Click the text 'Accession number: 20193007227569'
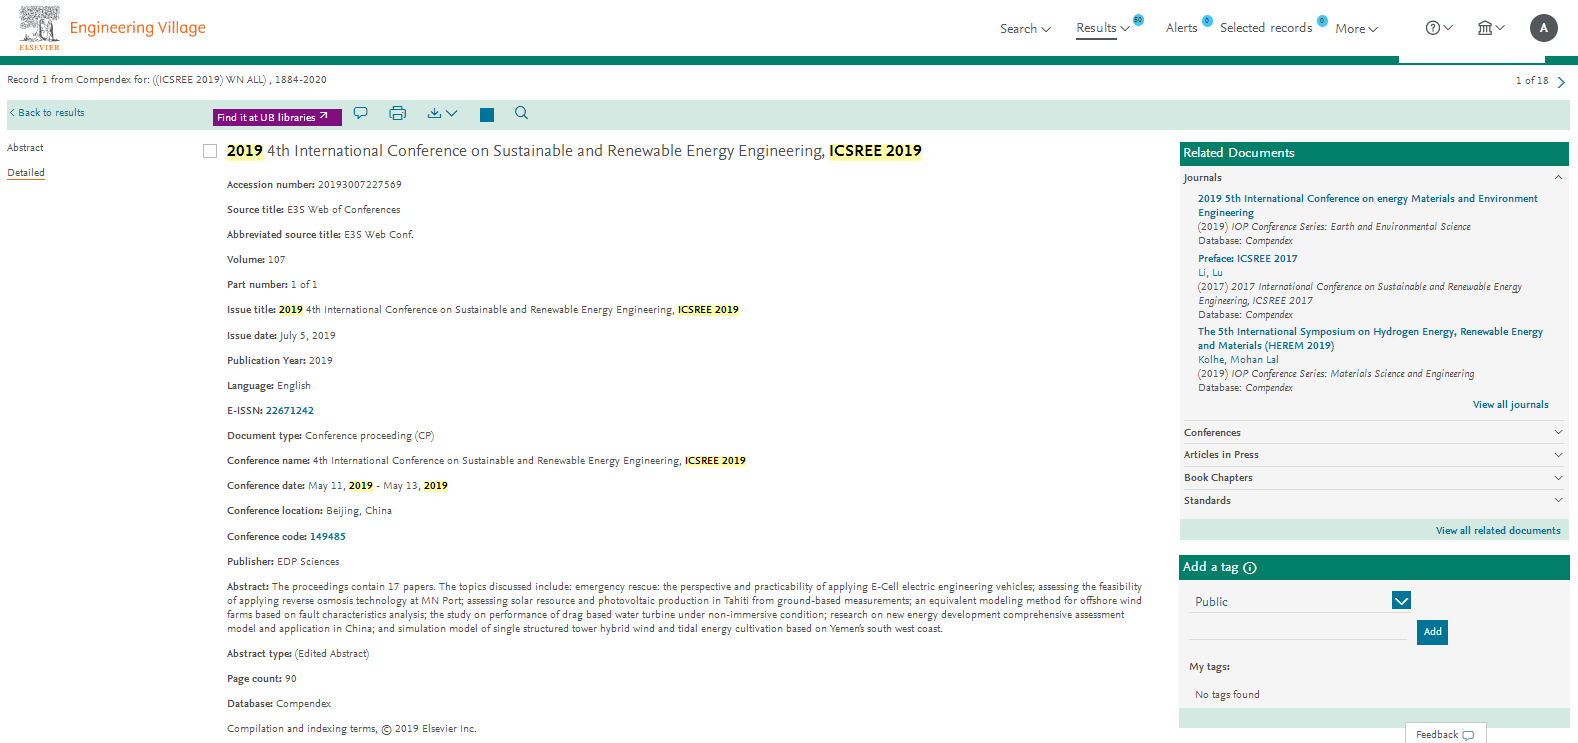Viewport: 1578px width, 743px height. click(x=314, y=185)
